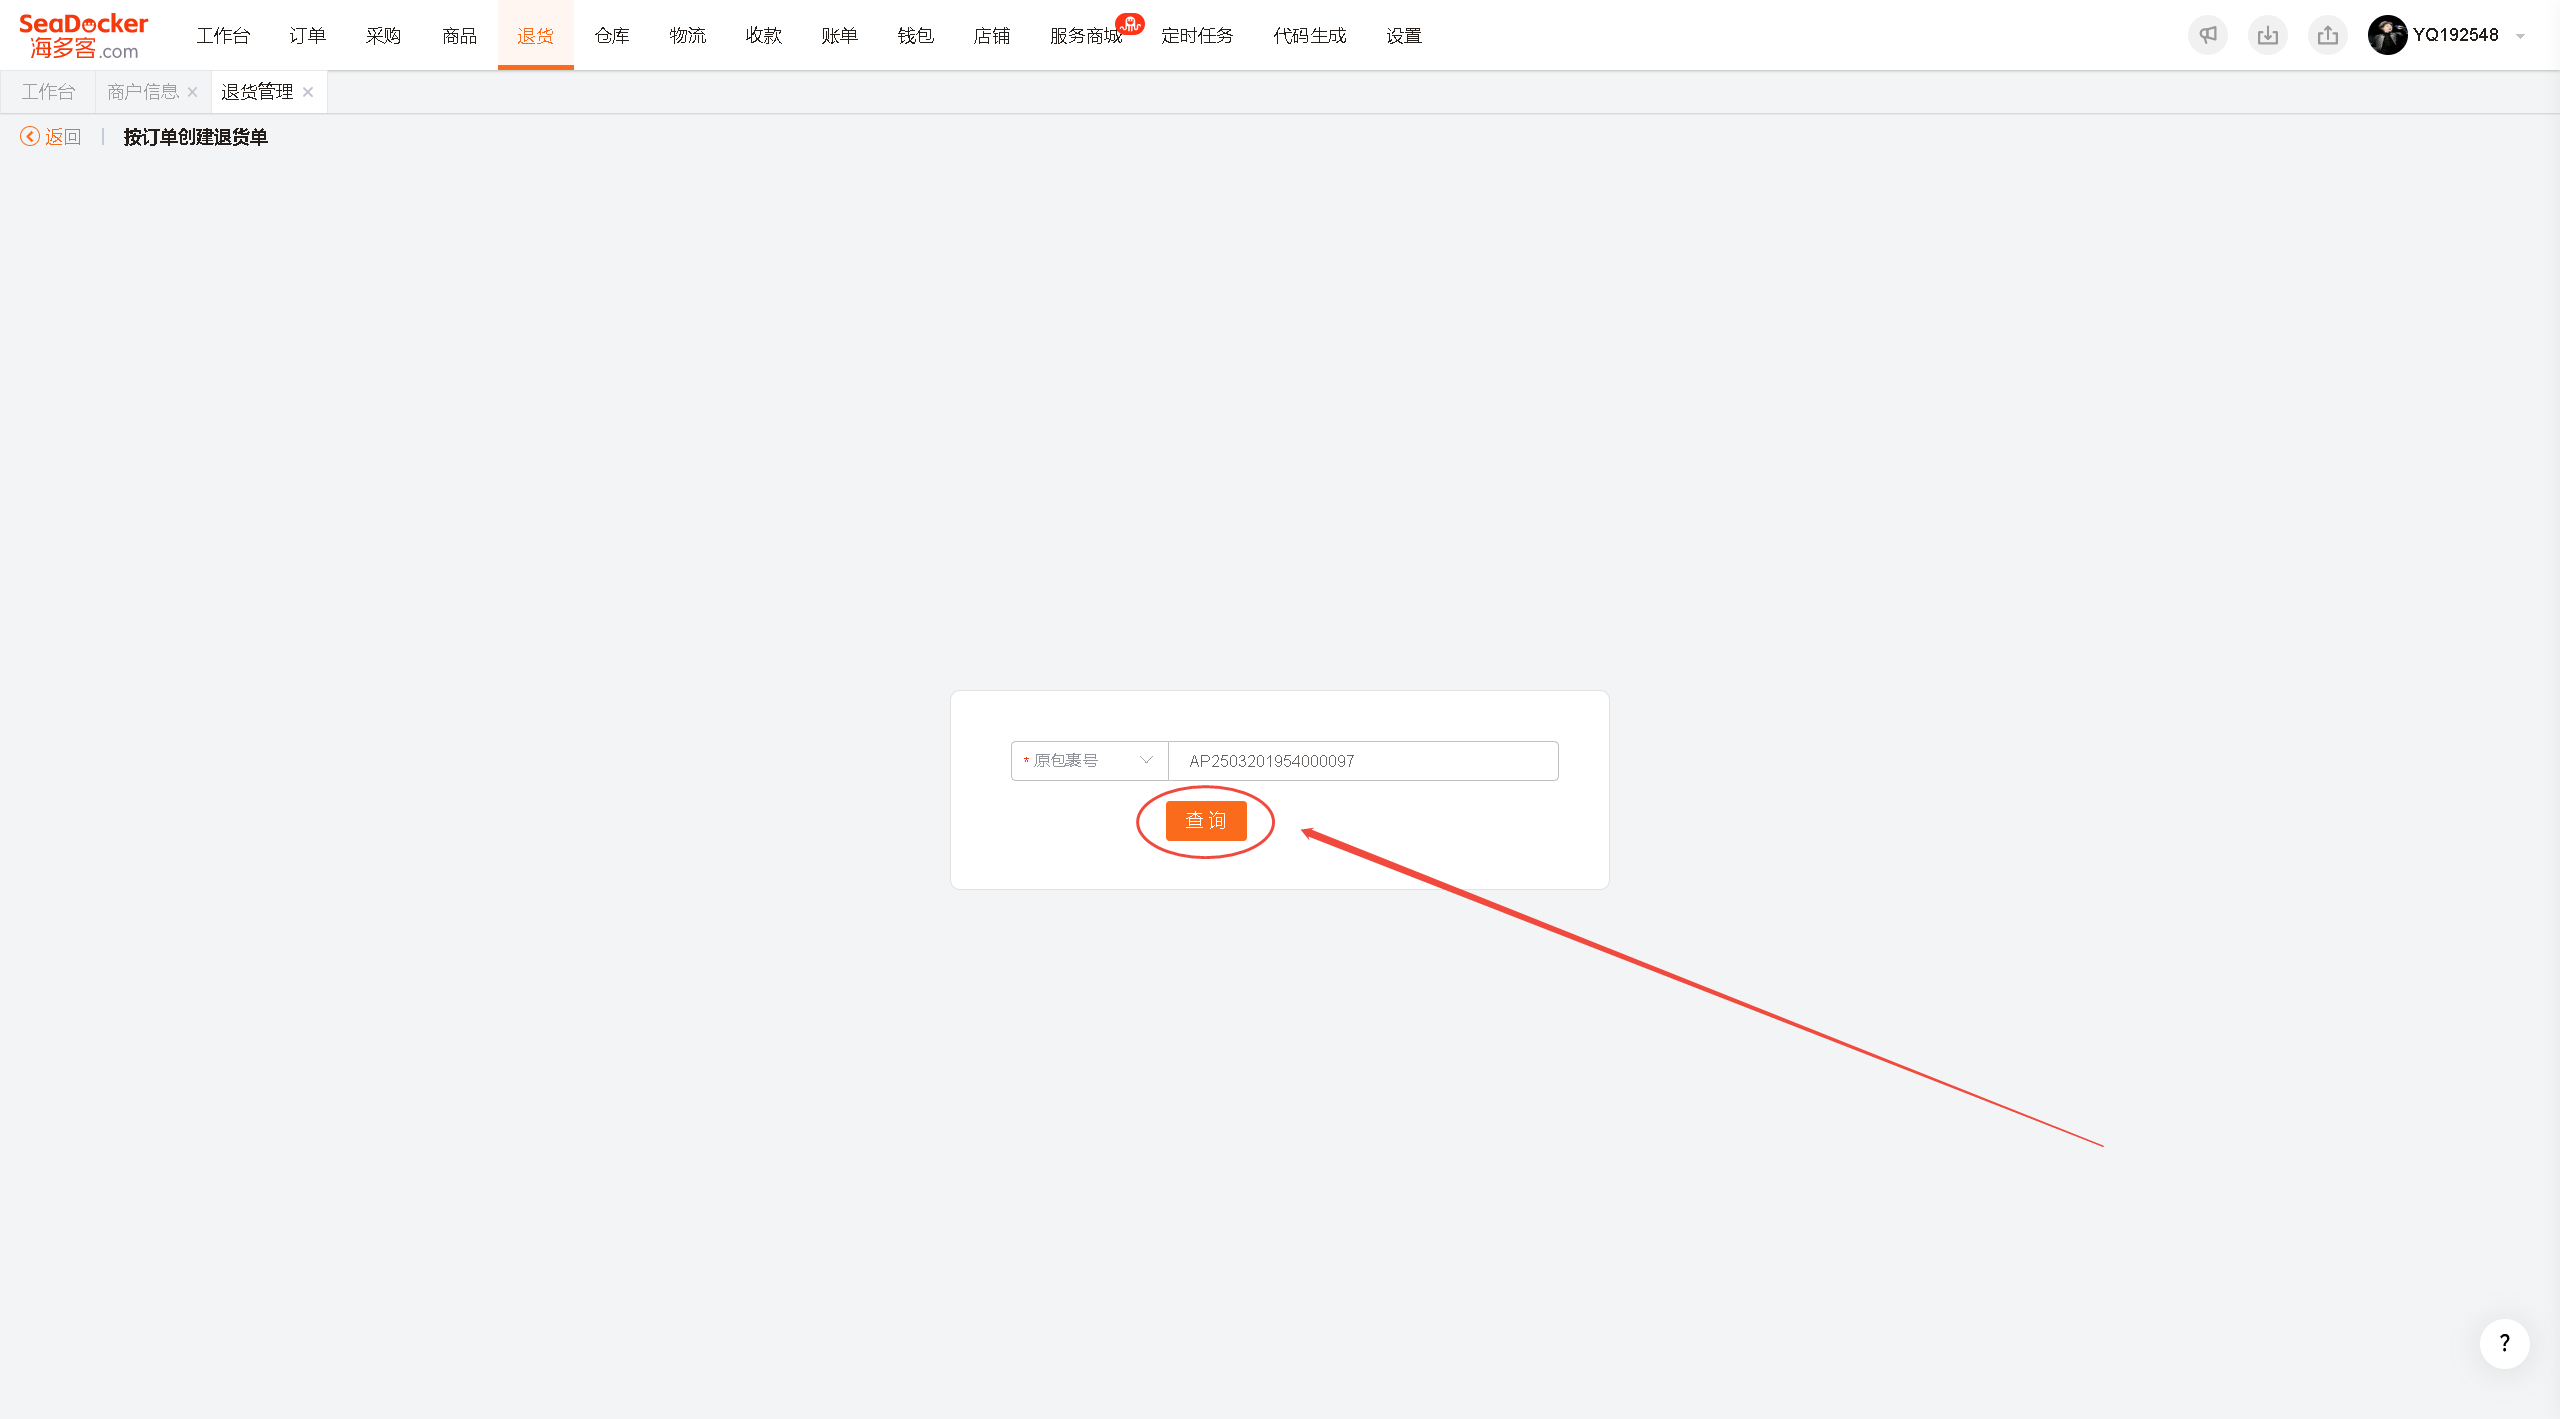Open the 店铺 menu
Screen dimensions: 2560x1419
coord(992,36)
